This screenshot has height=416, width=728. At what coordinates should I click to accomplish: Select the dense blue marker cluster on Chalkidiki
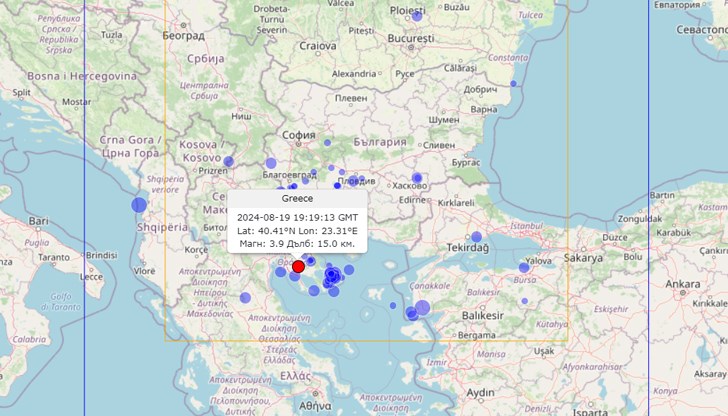(333, 276)
